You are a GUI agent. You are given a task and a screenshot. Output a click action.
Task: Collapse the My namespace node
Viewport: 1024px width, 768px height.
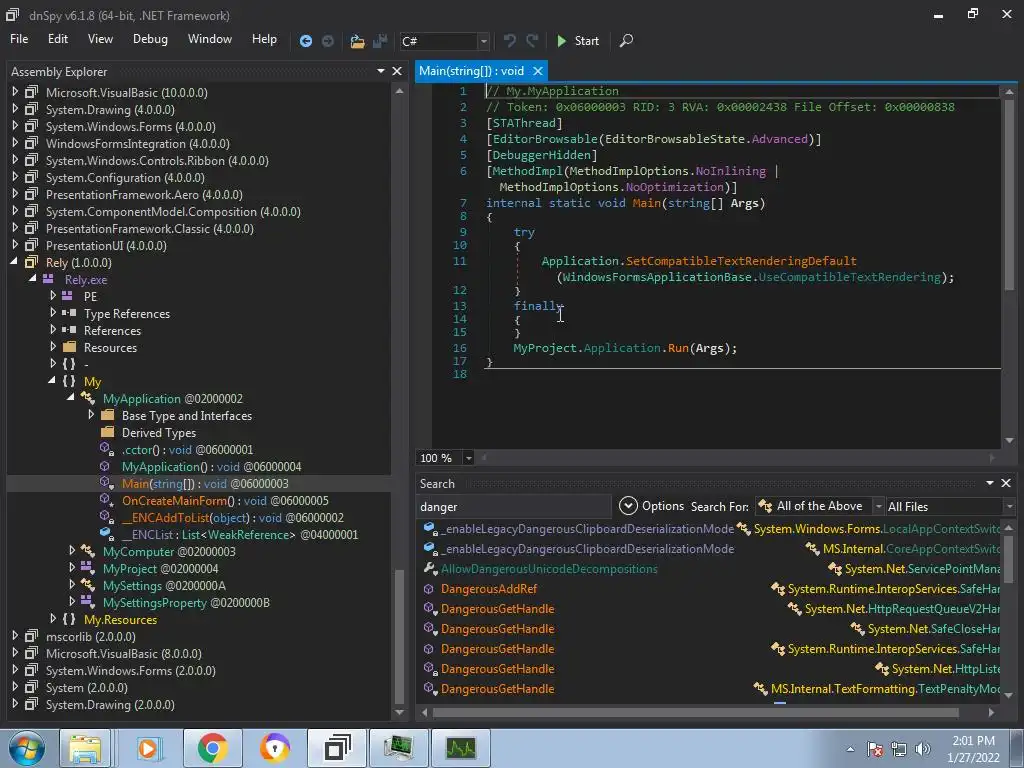pyautogui.click(x=52, y=381)
